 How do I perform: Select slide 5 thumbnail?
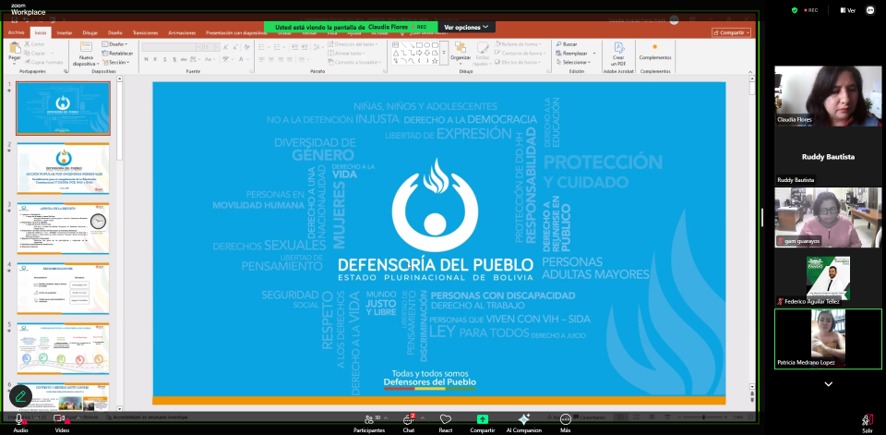63,349
